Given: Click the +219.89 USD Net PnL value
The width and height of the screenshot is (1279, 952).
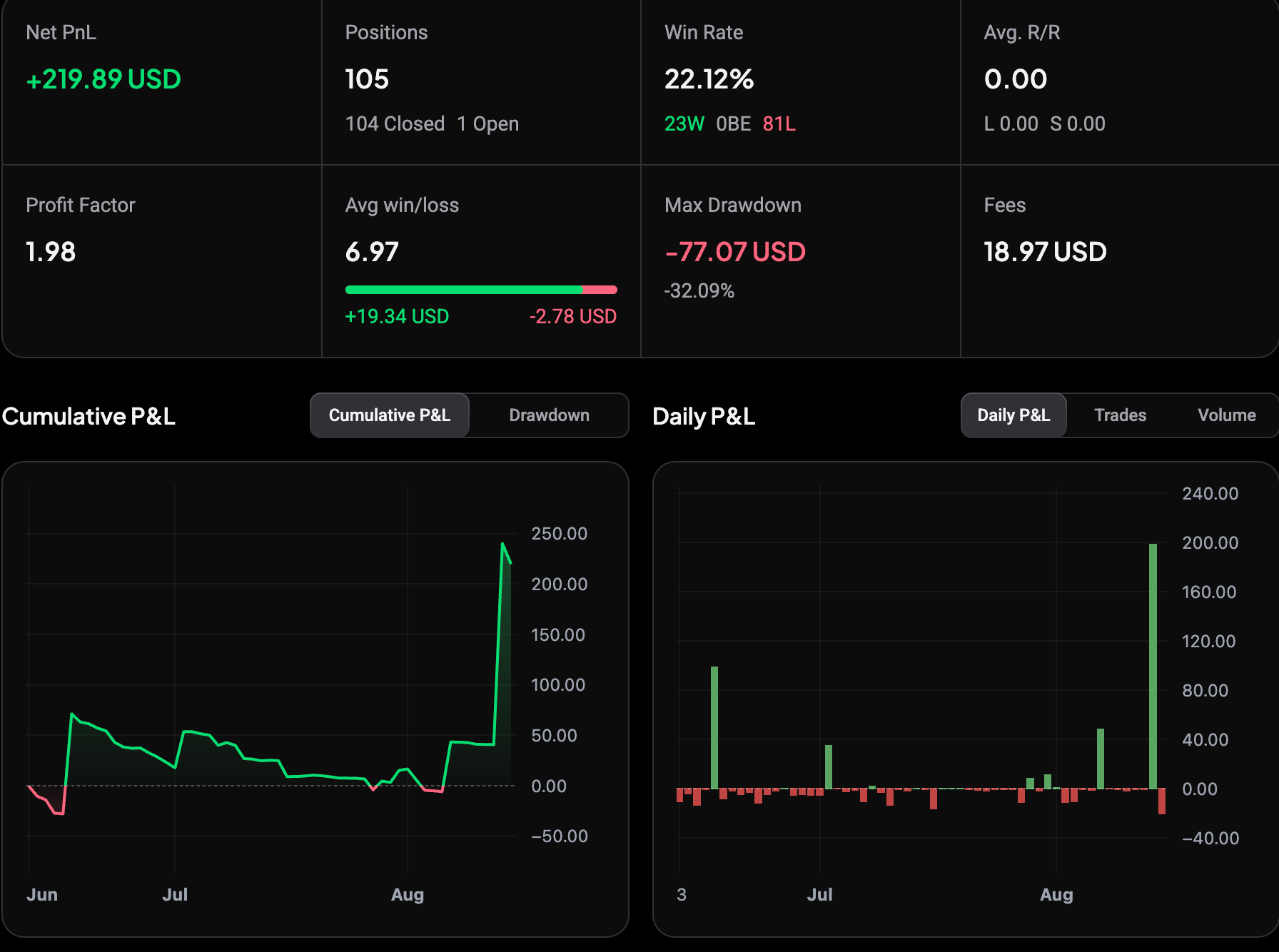Looking at the screenshot, I should click(104, 79).
